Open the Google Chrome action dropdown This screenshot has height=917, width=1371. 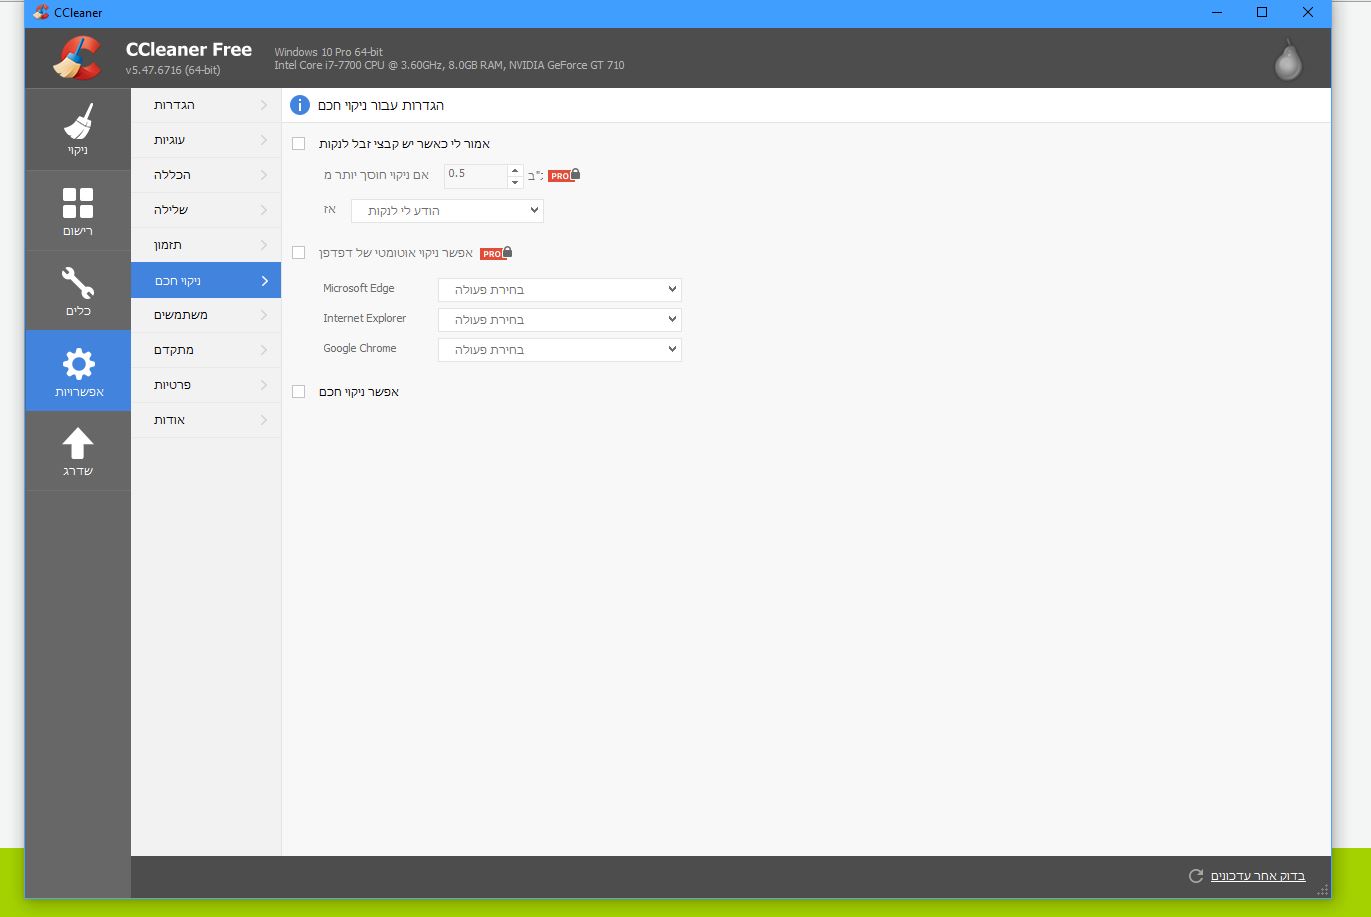point(560,350)
